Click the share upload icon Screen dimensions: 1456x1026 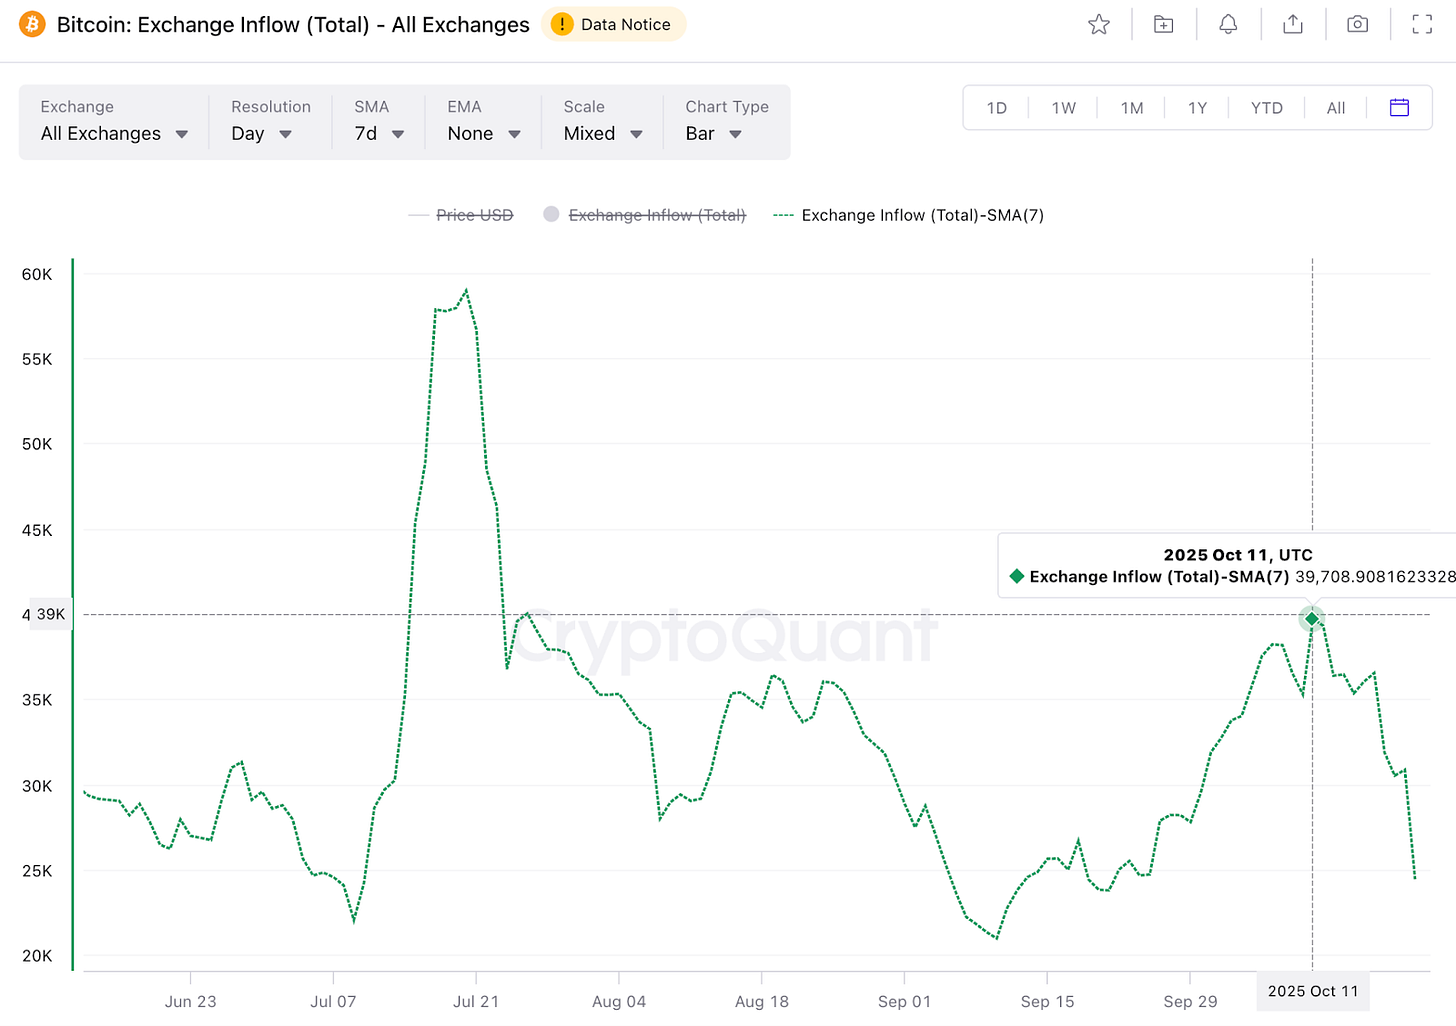coord(1293,25)
